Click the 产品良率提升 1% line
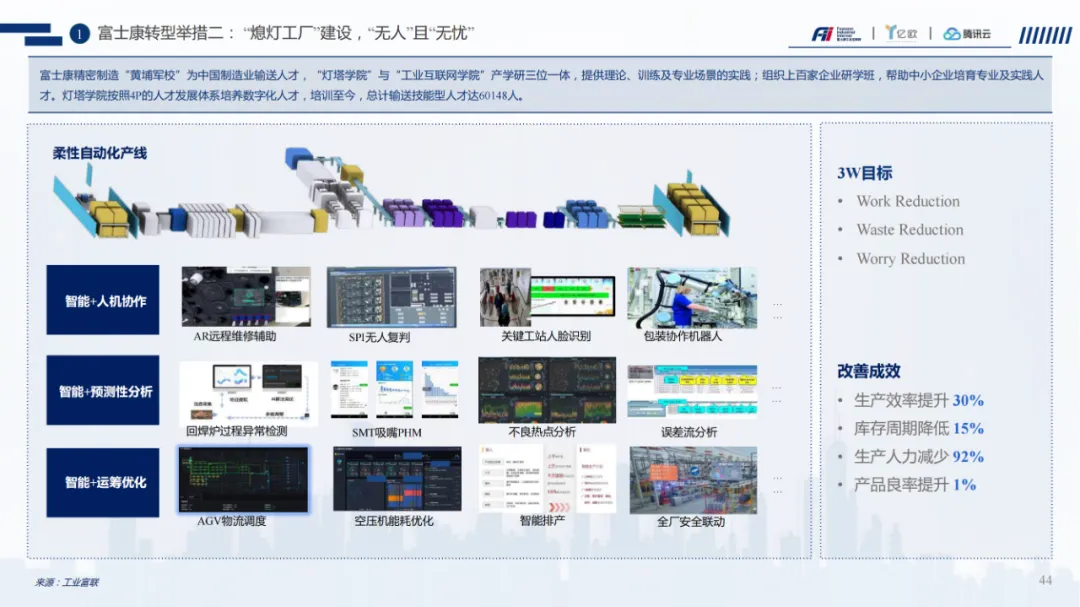The width and height of the screenshot is (1080, 607). coord(915,485)
